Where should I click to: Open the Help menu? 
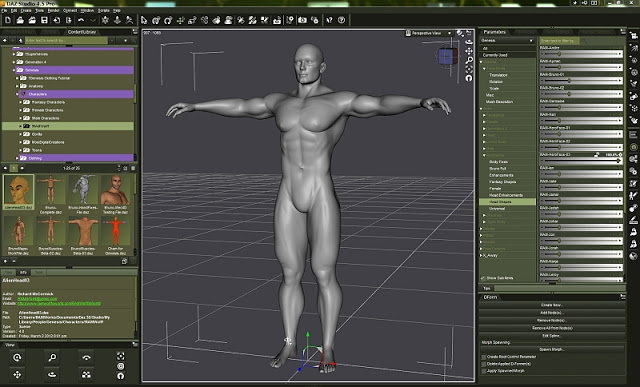[x=116, y=10]
